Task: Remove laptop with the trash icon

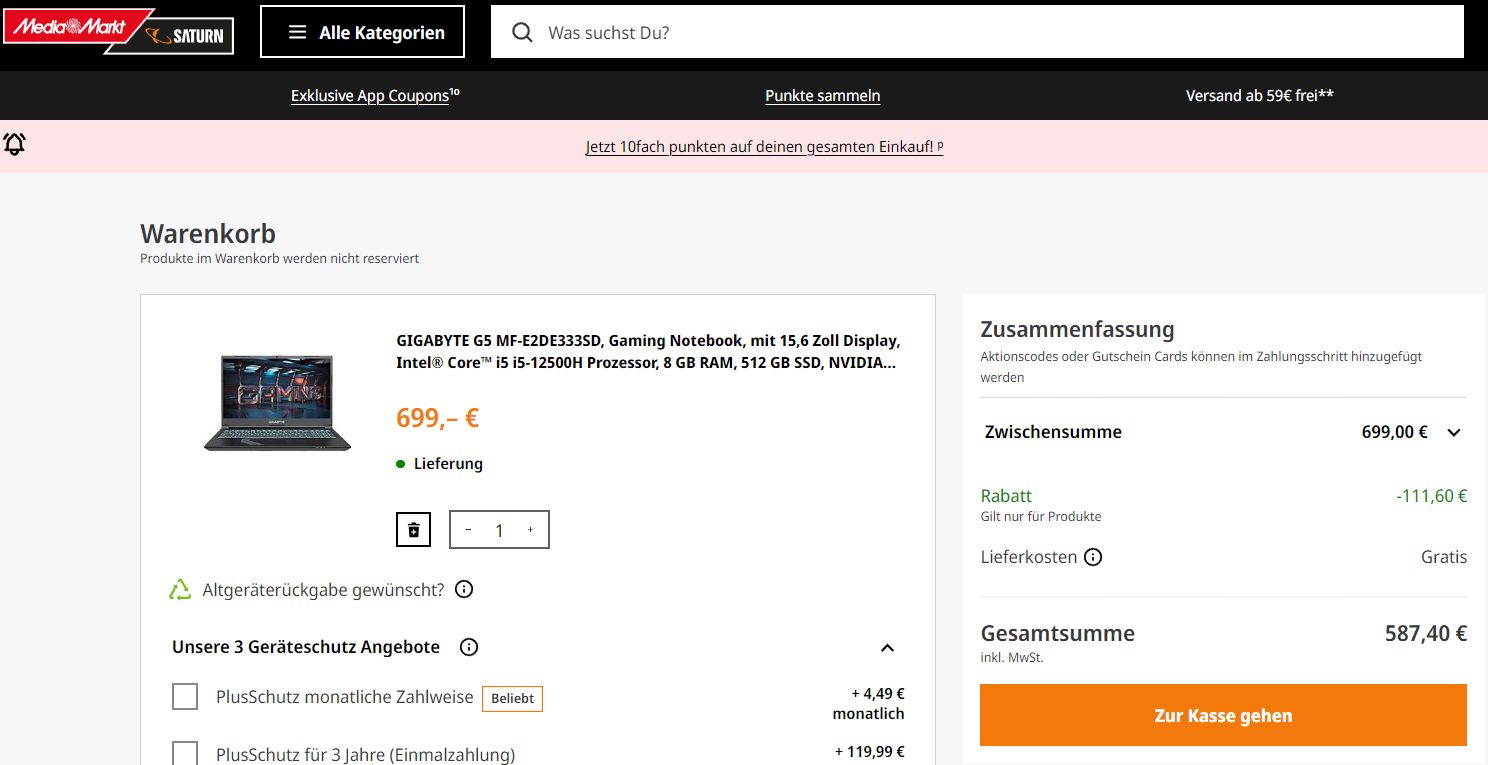Action: point(413,530)
